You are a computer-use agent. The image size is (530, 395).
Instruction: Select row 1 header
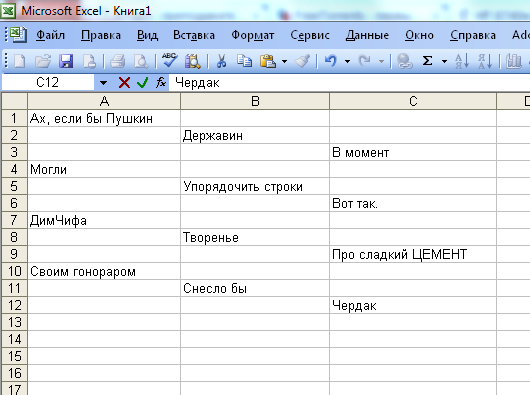pyautogui.click(x=15, y=118)
